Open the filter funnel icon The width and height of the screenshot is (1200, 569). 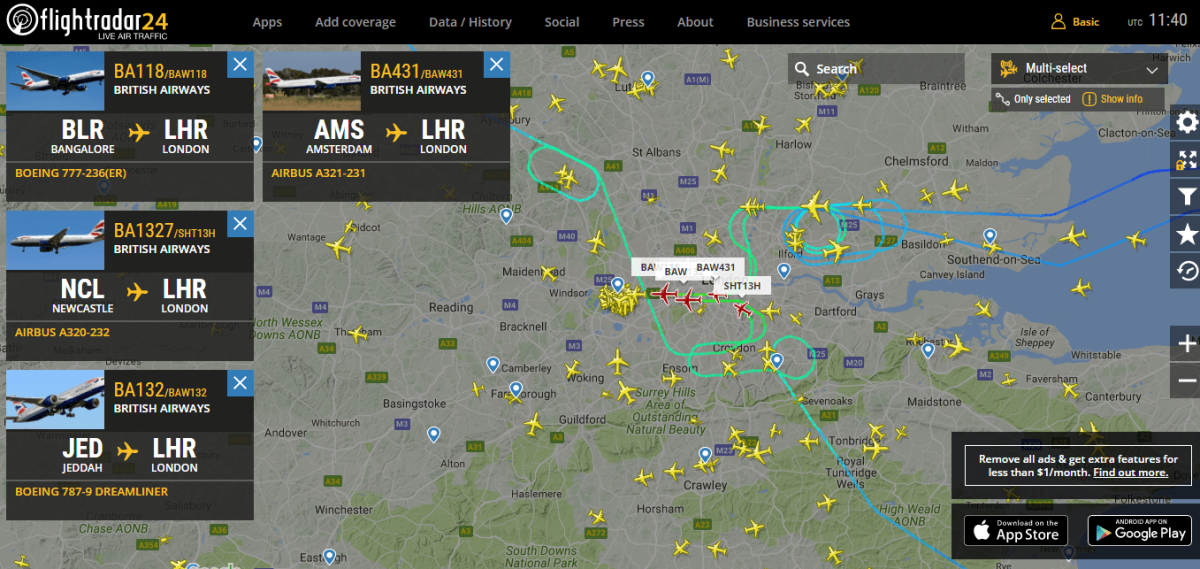point(1187,197)
